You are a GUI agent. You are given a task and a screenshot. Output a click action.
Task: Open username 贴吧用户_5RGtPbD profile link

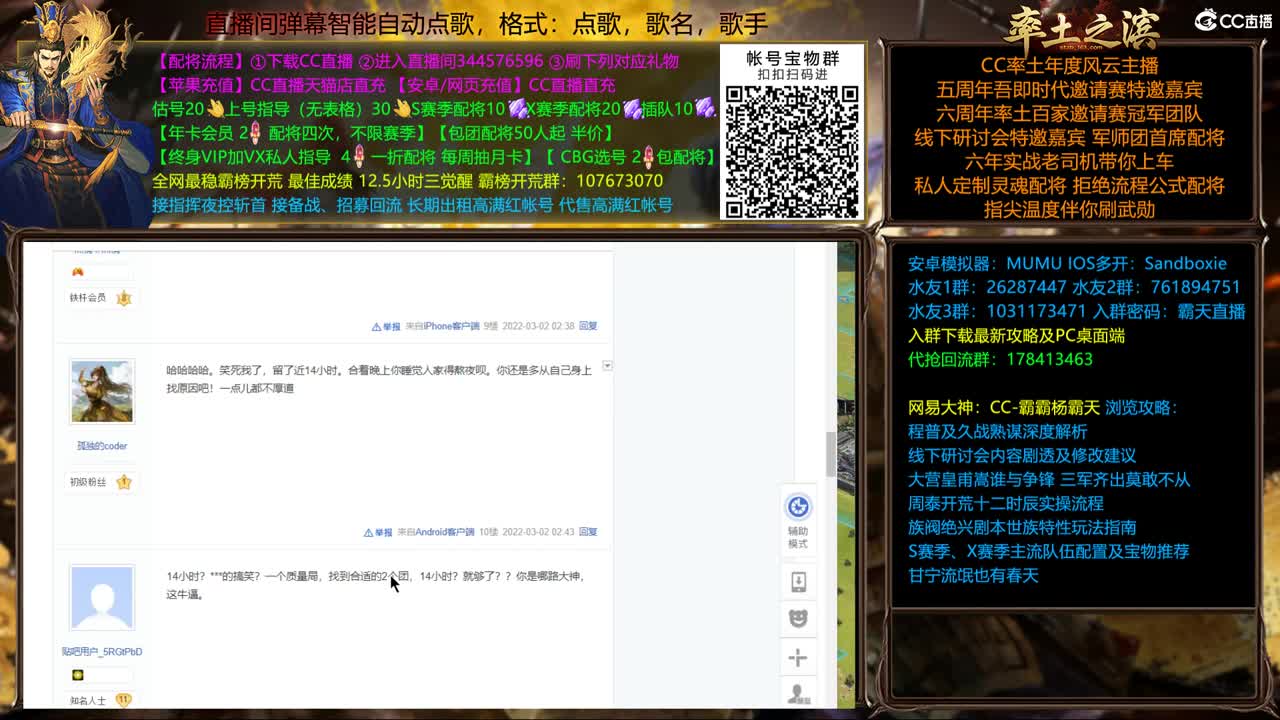[102, 652]
